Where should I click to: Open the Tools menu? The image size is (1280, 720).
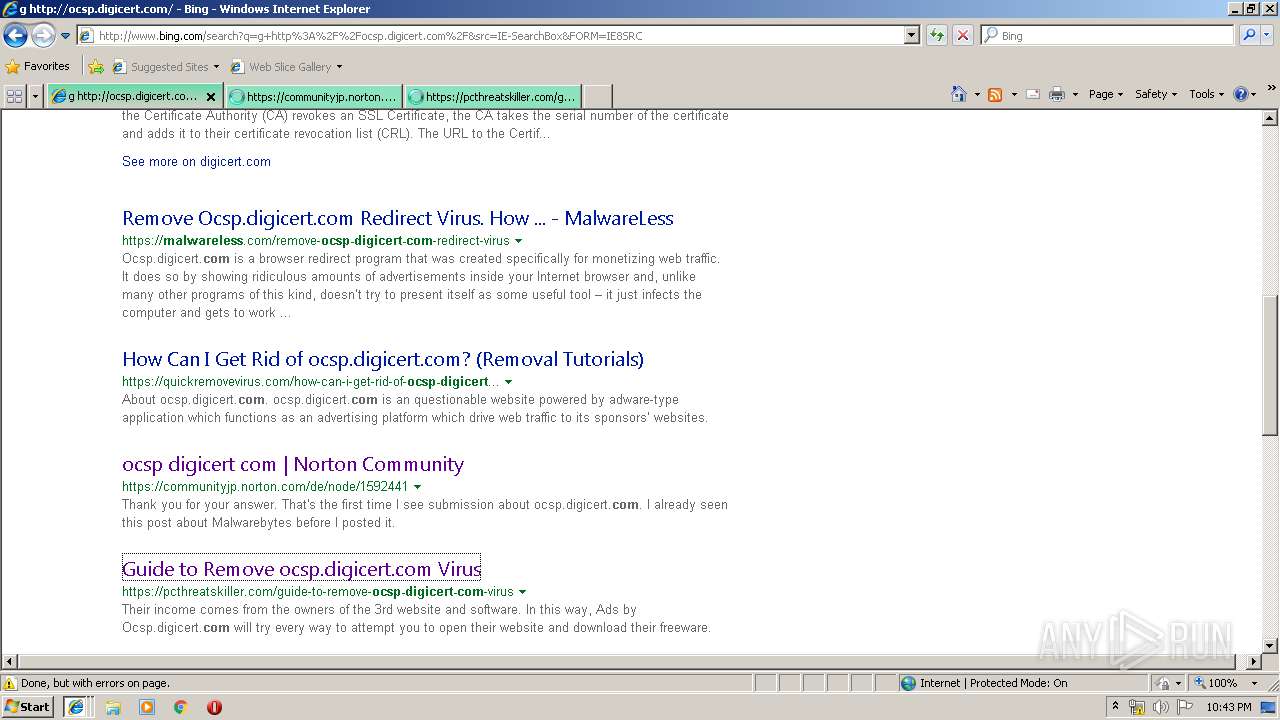pyautogui.click(x=1206, y=94)
